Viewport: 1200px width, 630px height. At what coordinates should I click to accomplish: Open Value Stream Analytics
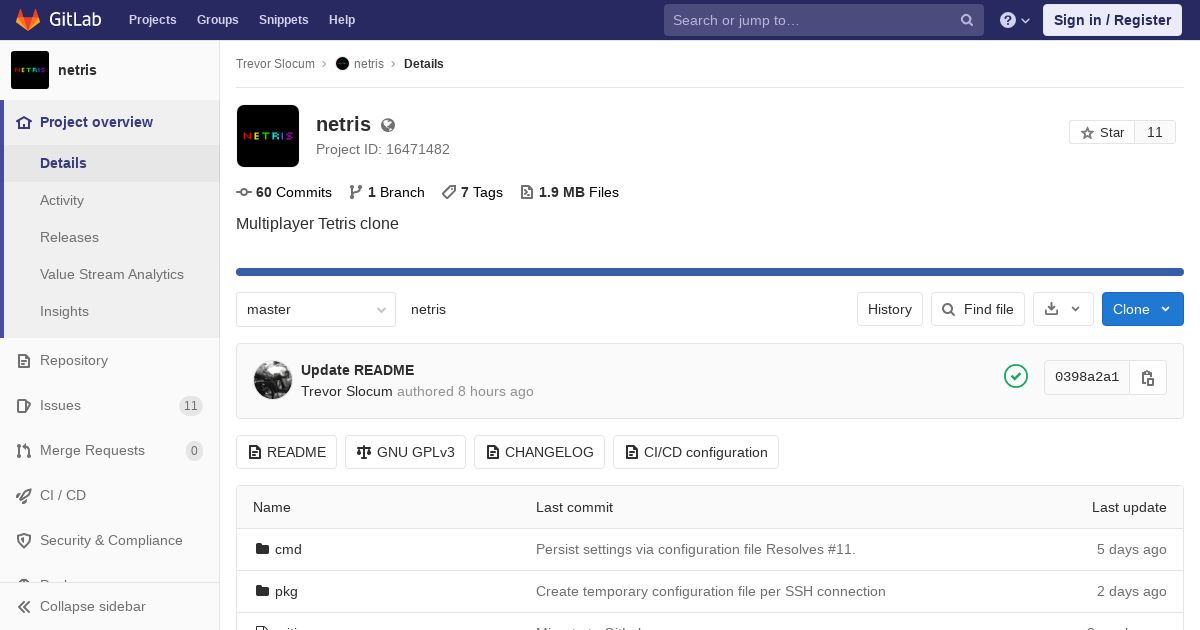(x=112, y=274)
